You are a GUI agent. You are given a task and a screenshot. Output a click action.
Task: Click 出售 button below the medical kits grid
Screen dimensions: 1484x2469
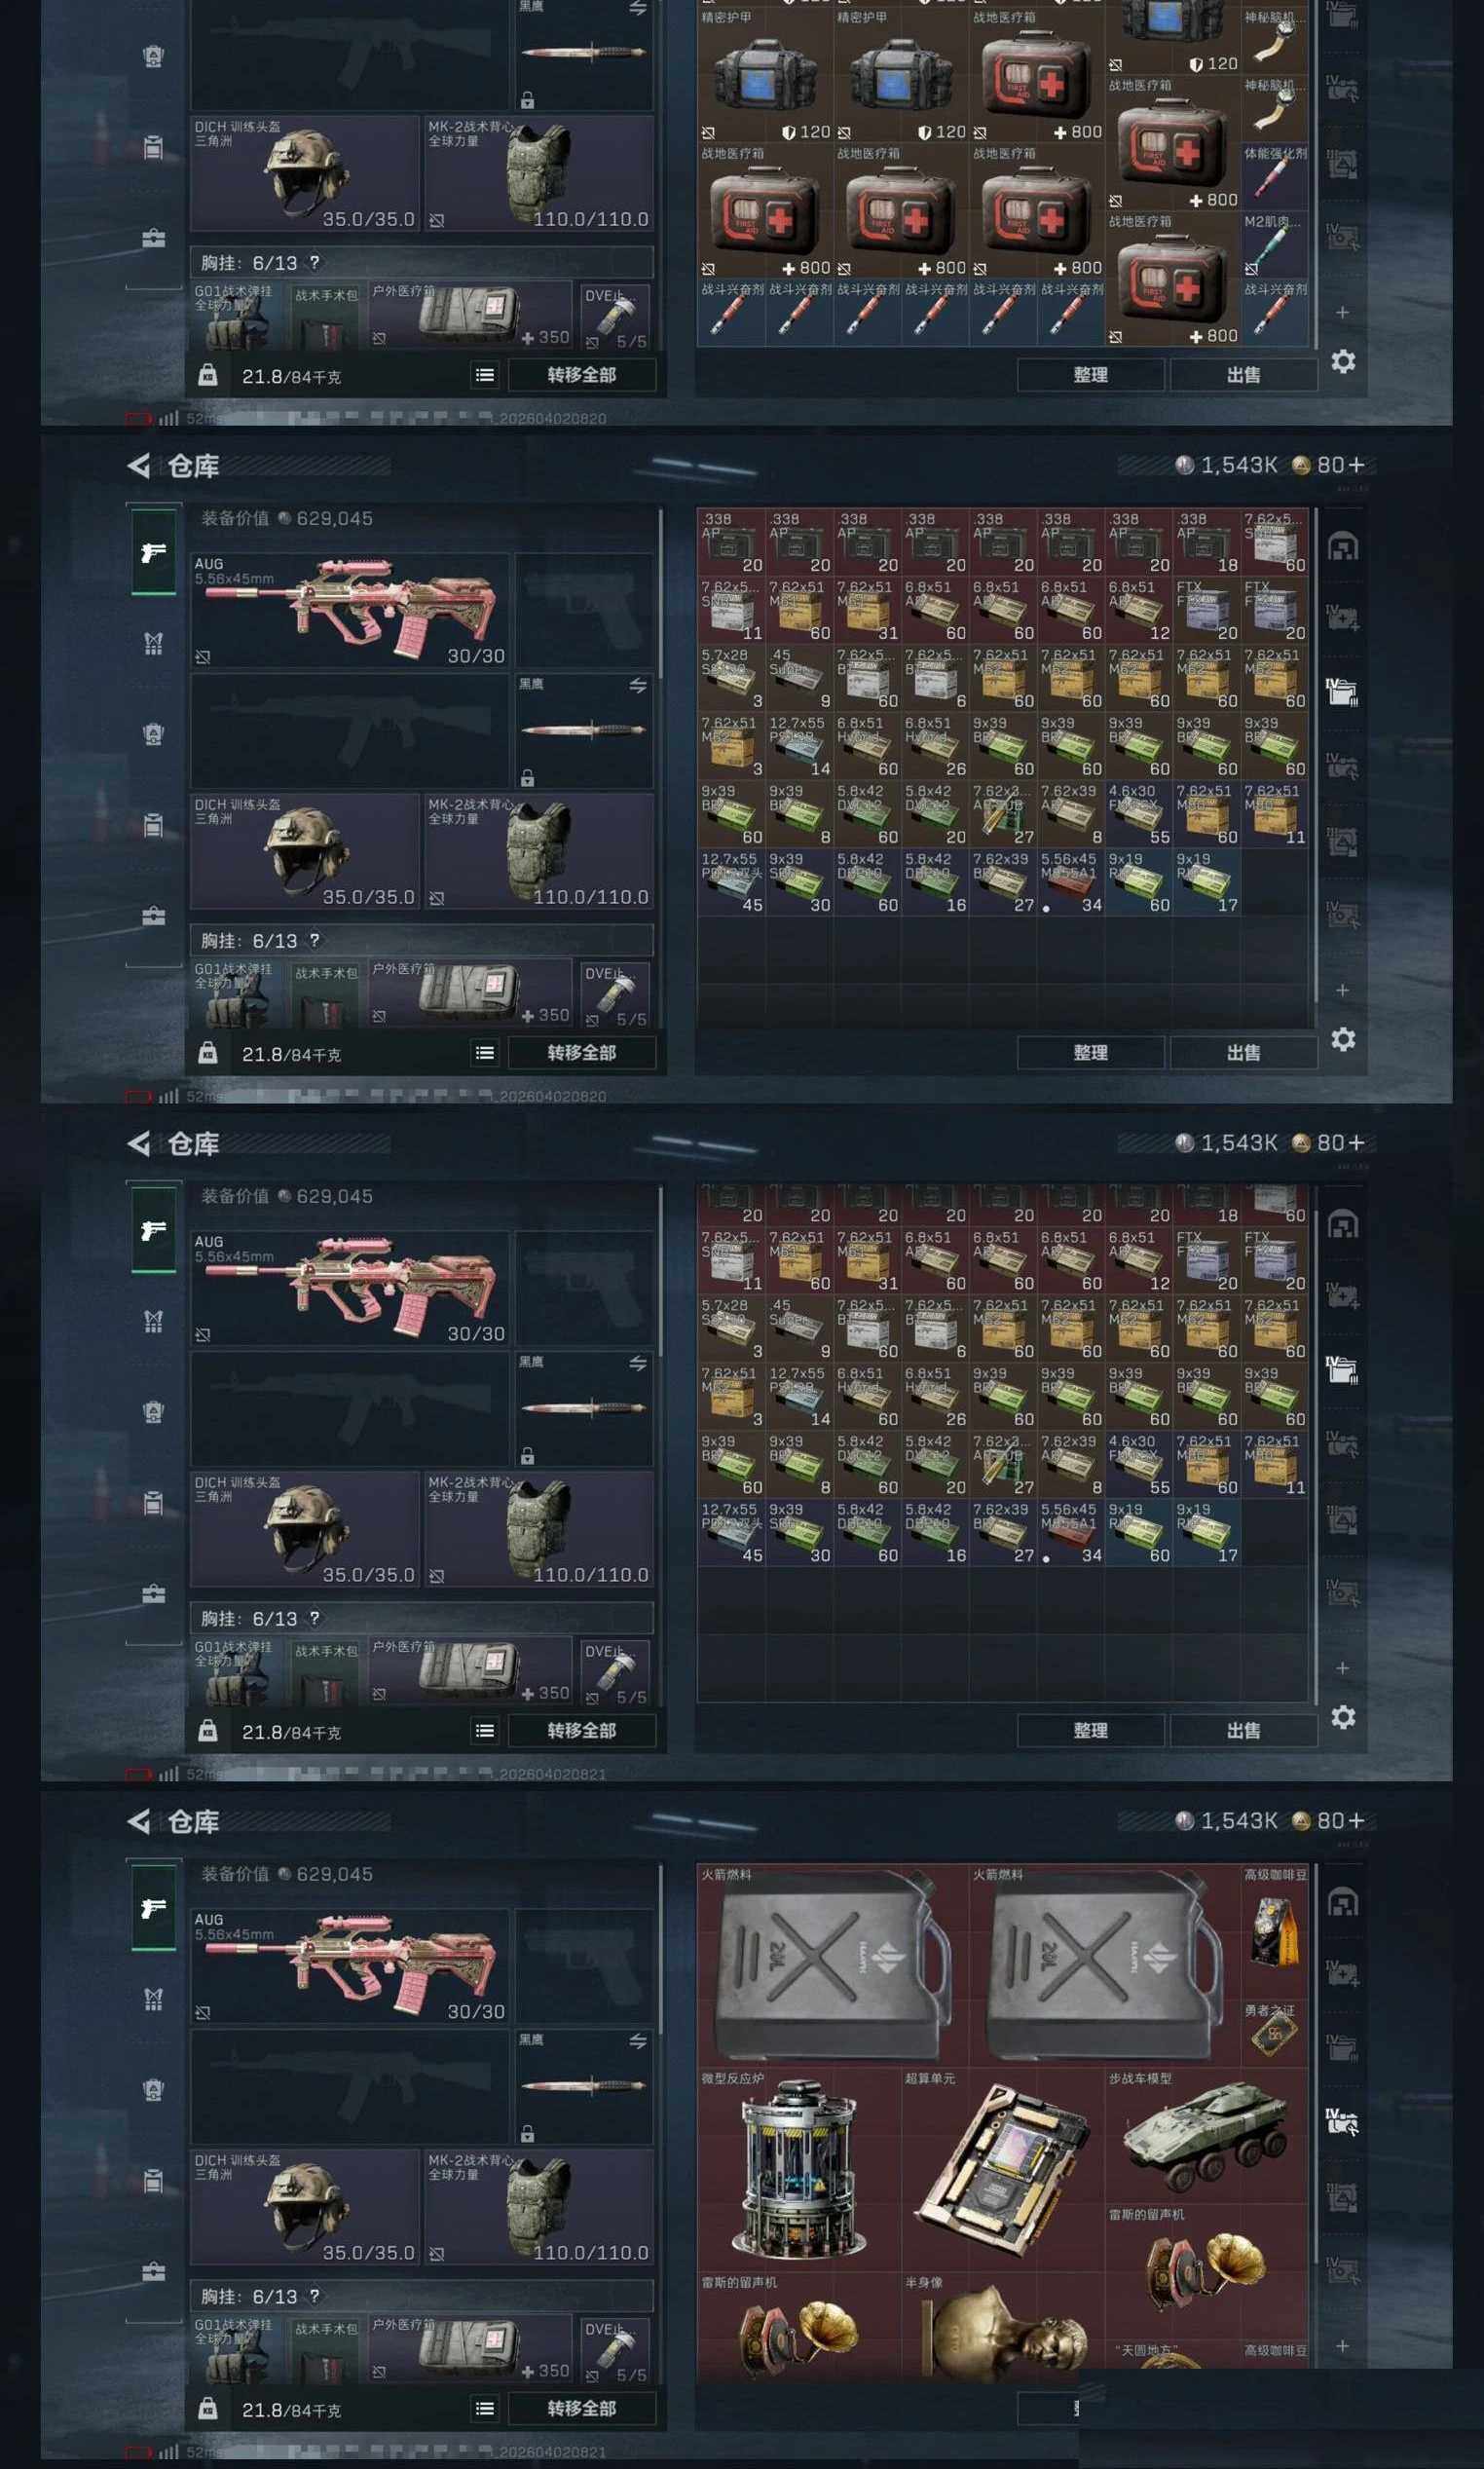[1243, 375]
